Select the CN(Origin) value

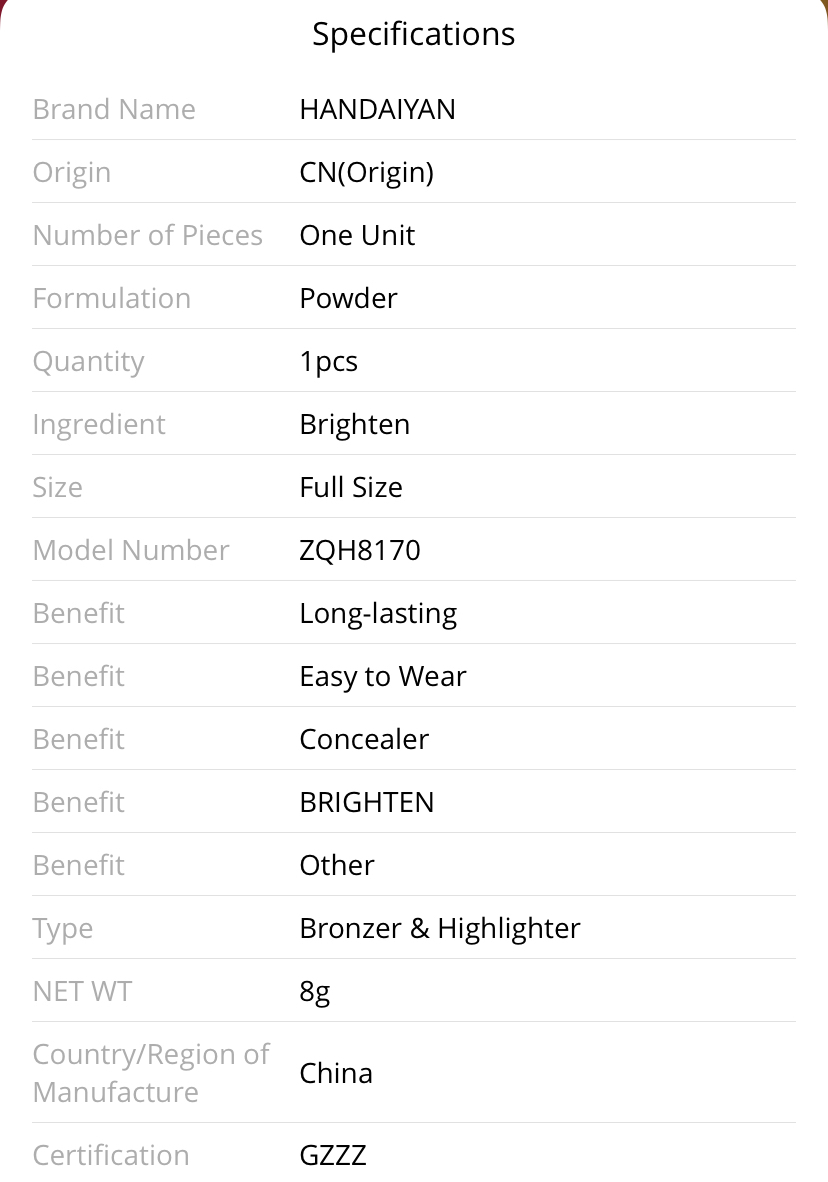366,173
